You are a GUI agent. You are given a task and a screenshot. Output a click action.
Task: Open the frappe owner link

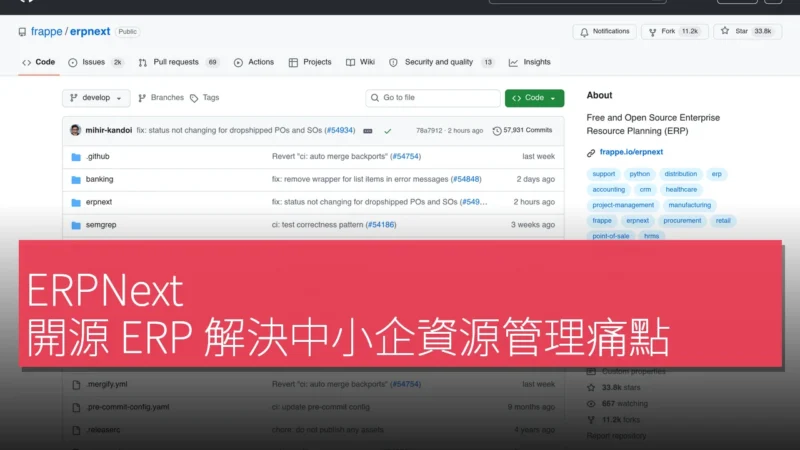click(46, 32)
